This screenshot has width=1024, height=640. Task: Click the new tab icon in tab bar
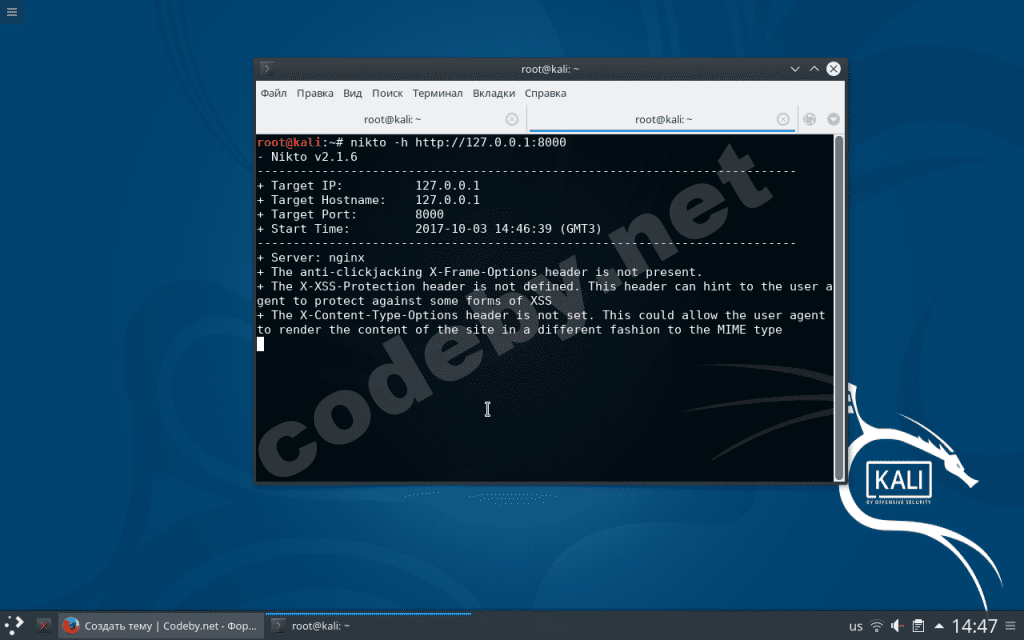[x=810, y=119]
